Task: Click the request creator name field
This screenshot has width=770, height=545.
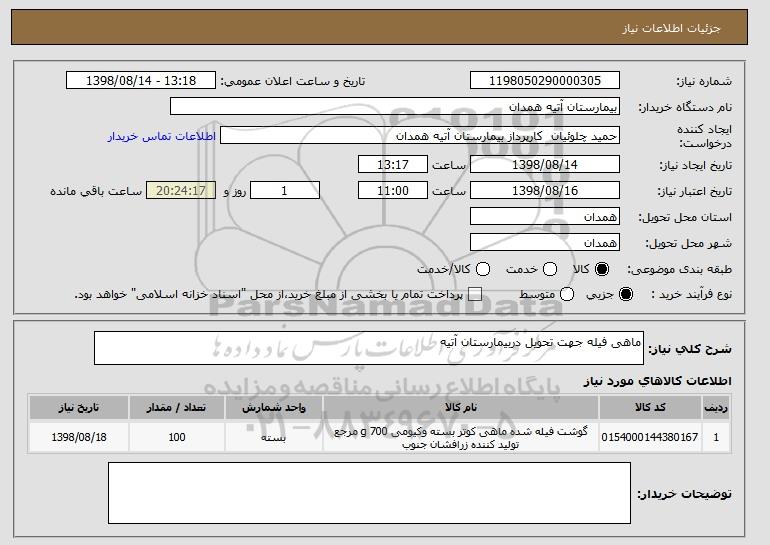Action: click(420, 136)
